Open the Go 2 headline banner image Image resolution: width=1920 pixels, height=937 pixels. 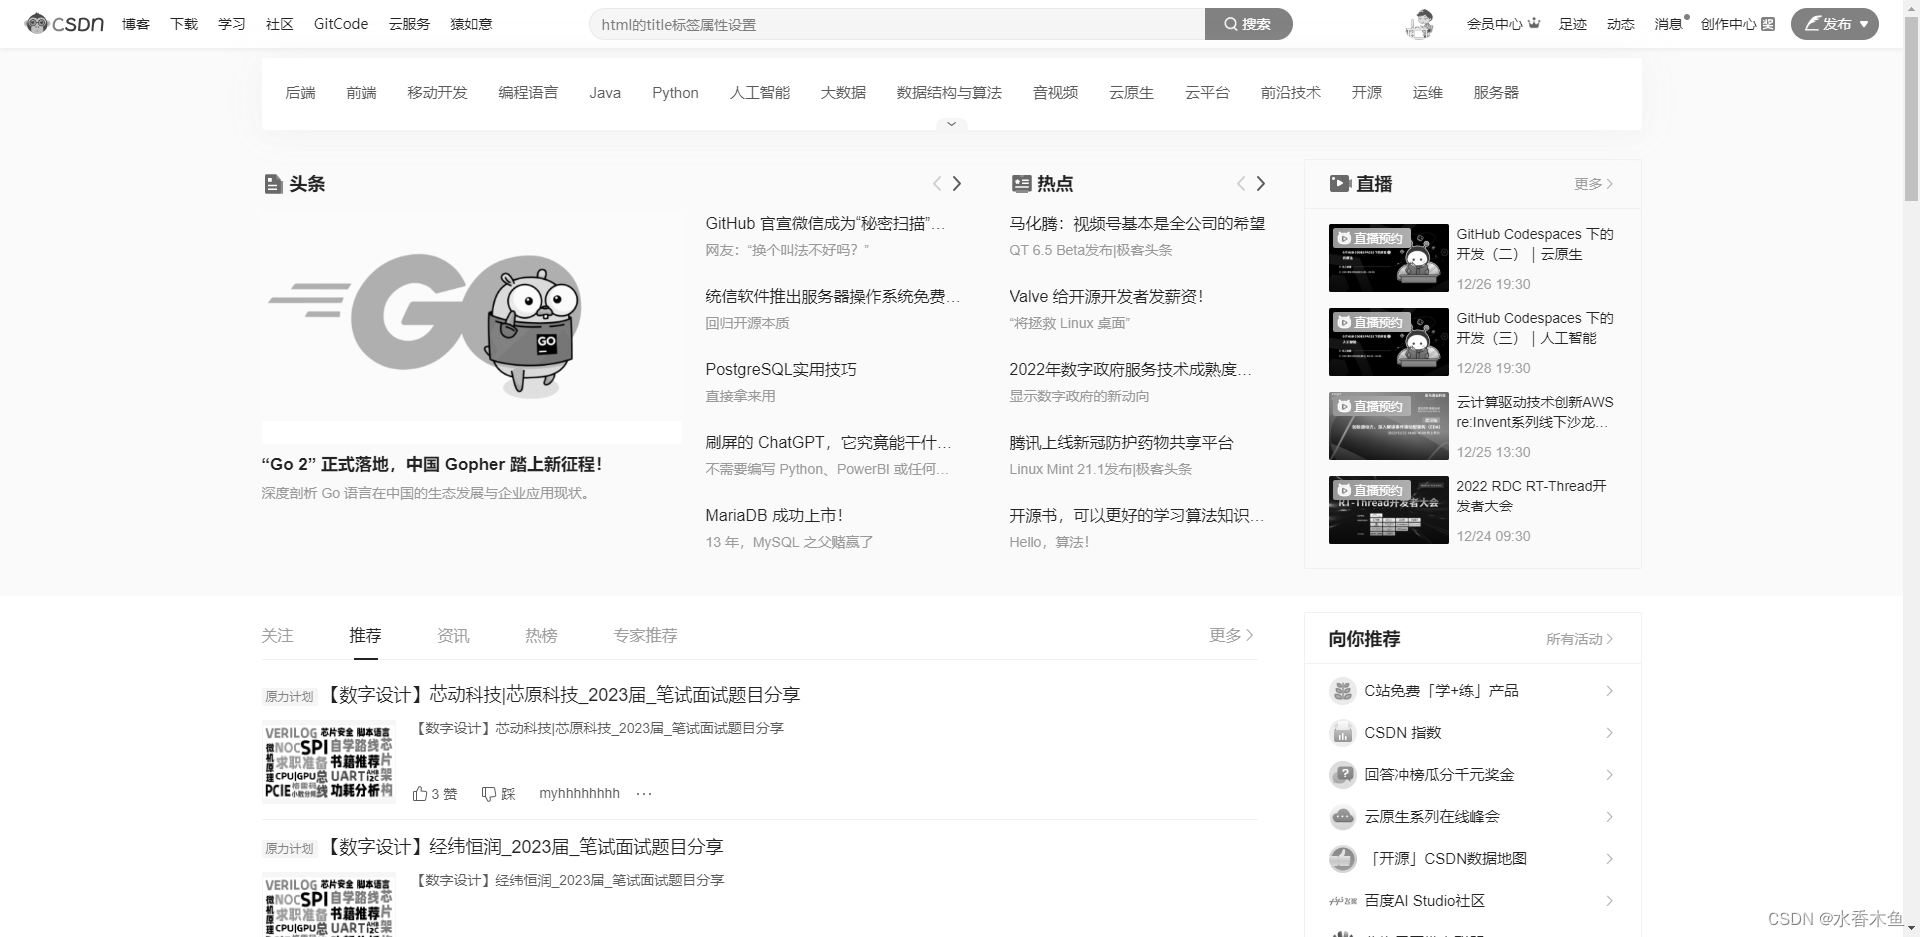coord(471,328)
